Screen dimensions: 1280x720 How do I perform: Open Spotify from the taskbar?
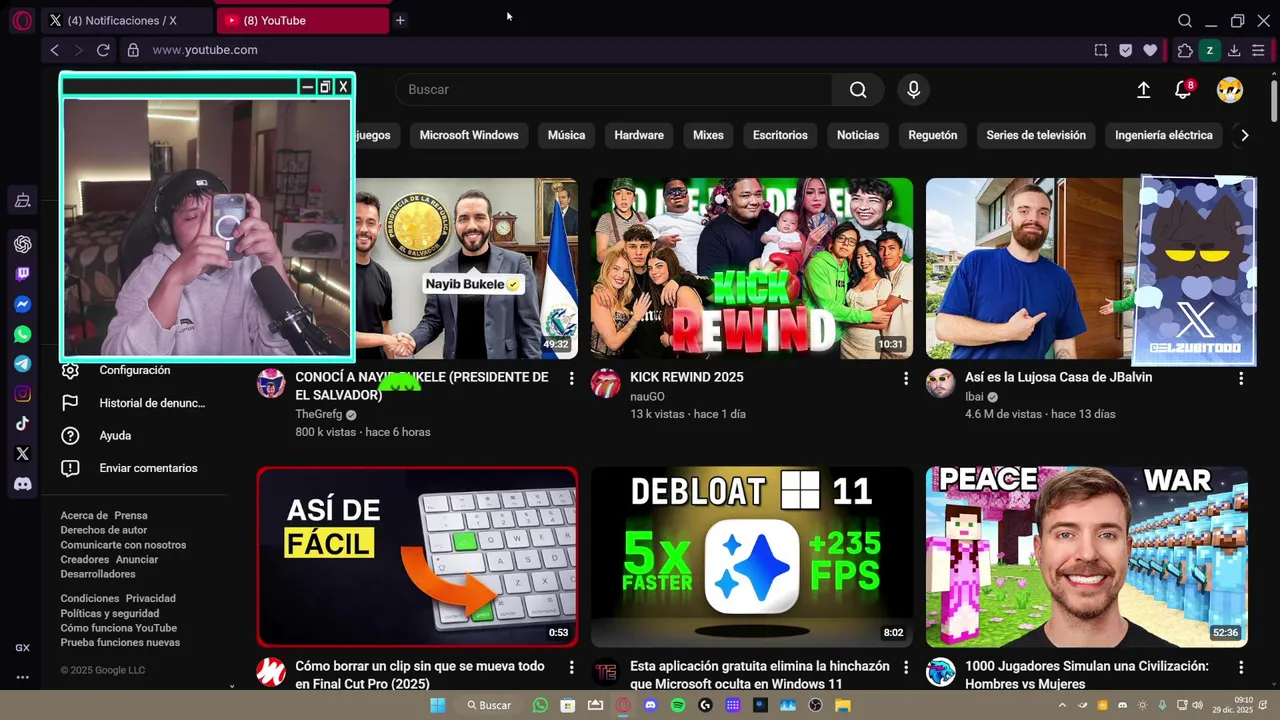pyautogui.click(x=678, y=705)
